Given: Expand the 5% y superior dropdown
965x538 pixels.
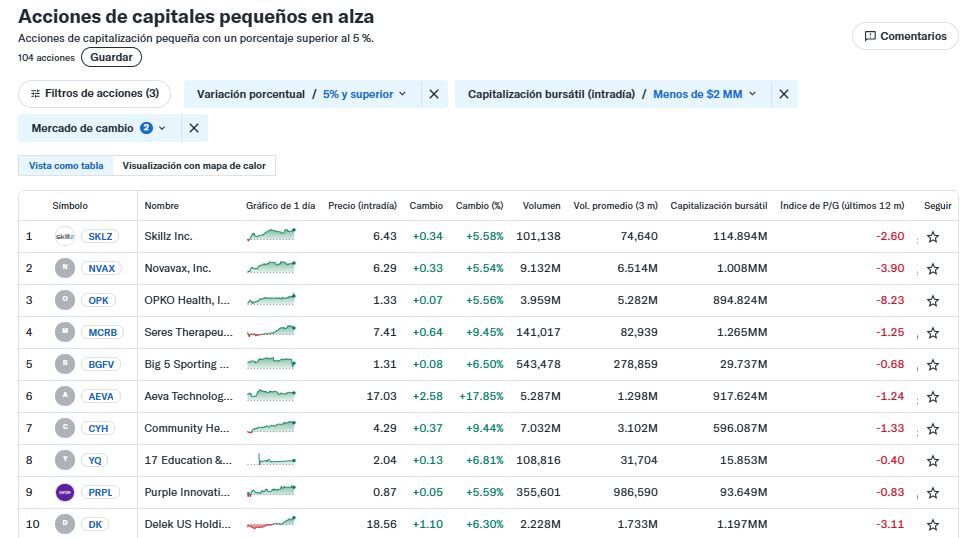Looking at the screenshot, I should (x=365, y=94).
